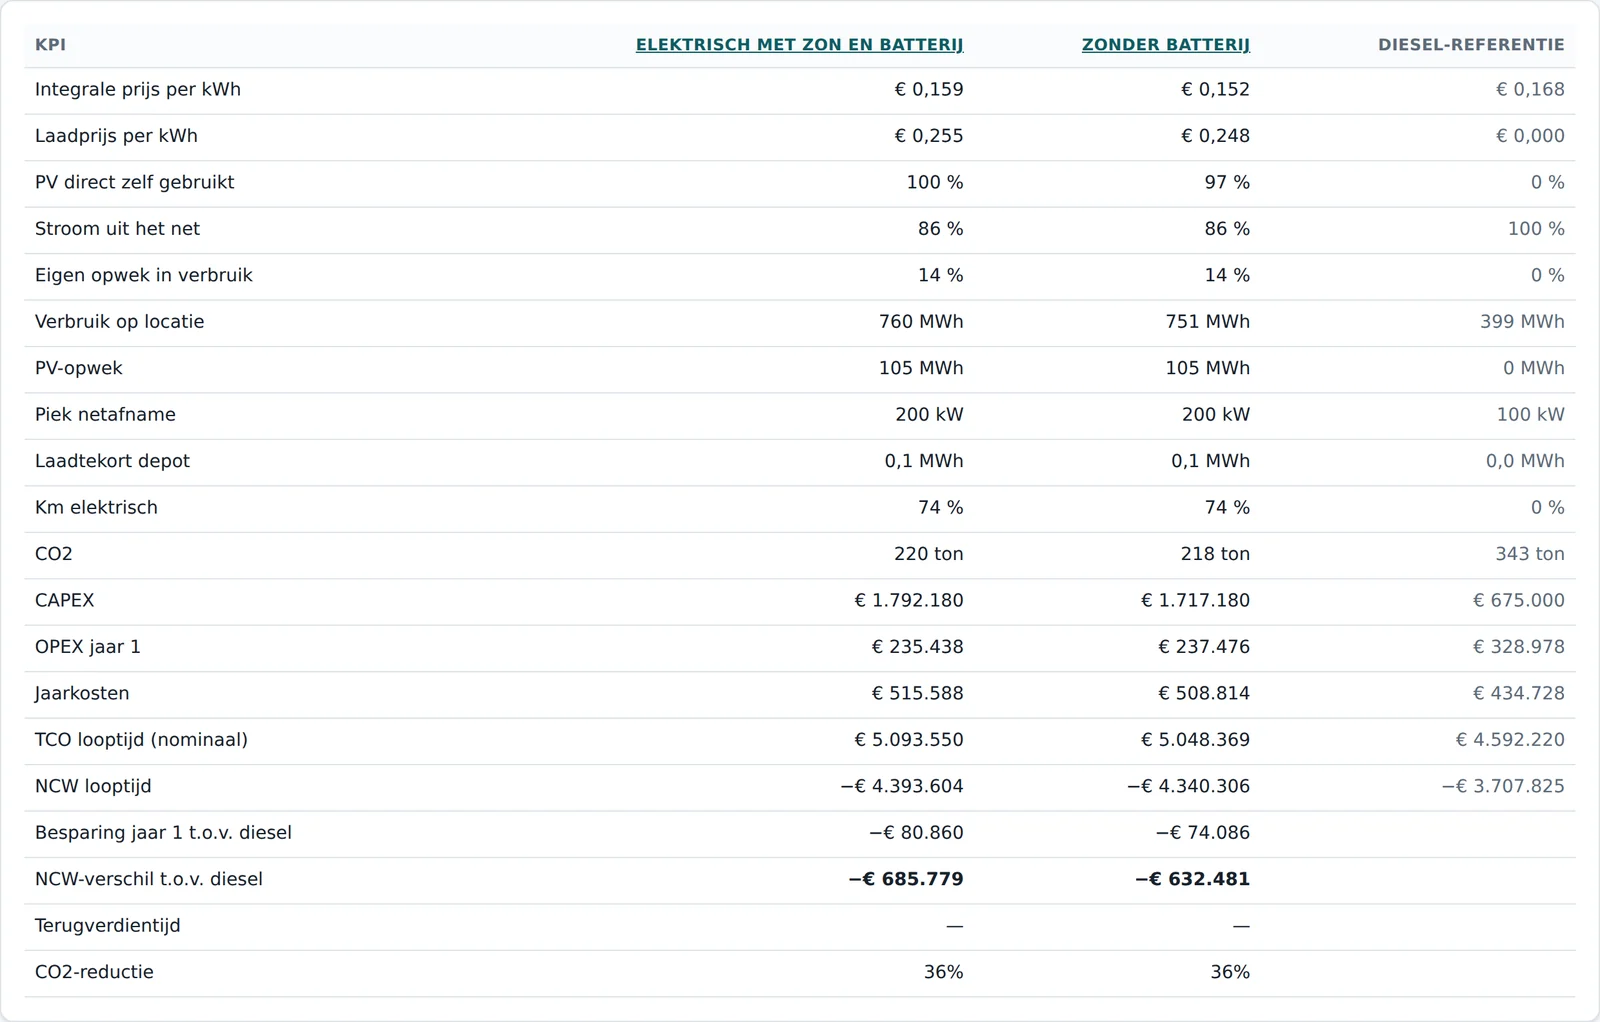Click the savings value '−€ 80.860'
The width and height of the screenshot is (1600, 1022).
916,833
